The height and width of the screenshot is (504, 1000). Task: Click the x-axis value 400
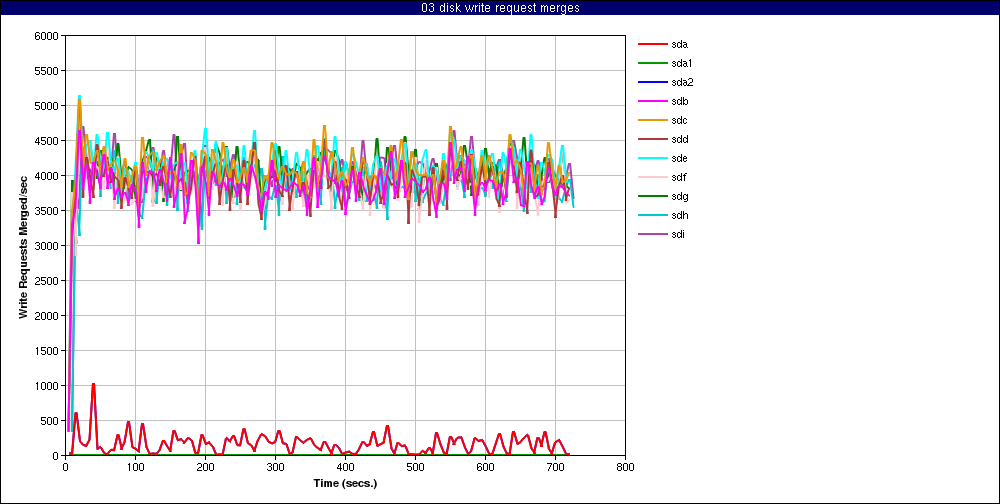click(345, 467)
